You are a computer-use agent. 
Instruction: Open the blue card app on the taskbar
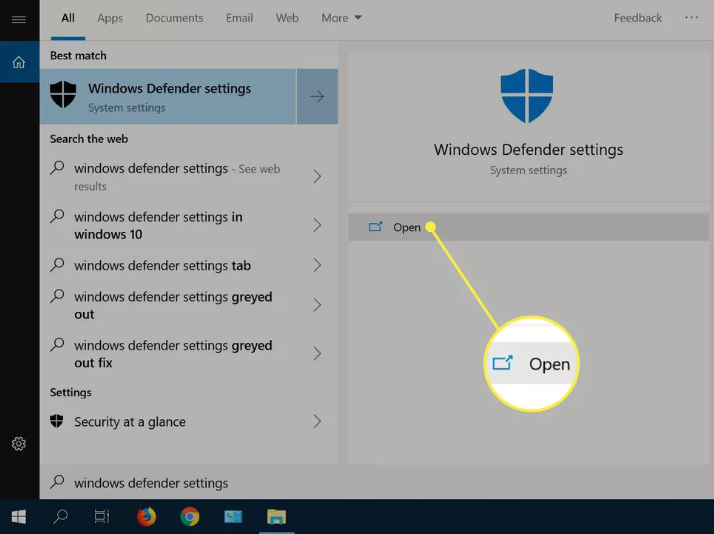233,517
